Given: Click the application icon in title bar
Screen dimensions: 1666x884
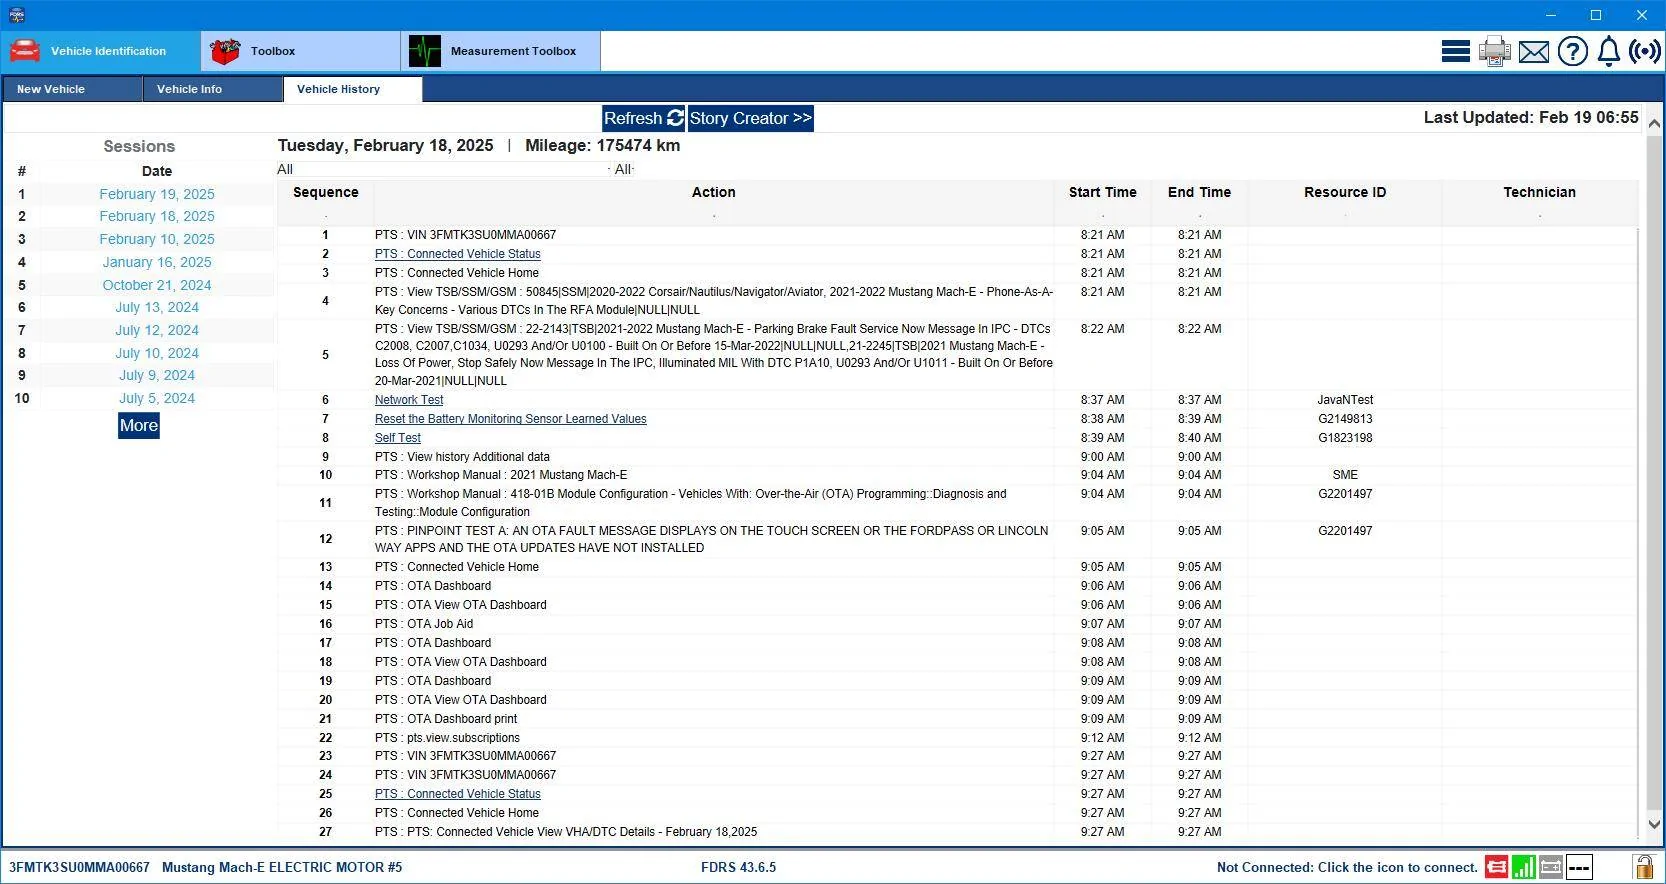Looking at the screenshot, I should [16, 15].
